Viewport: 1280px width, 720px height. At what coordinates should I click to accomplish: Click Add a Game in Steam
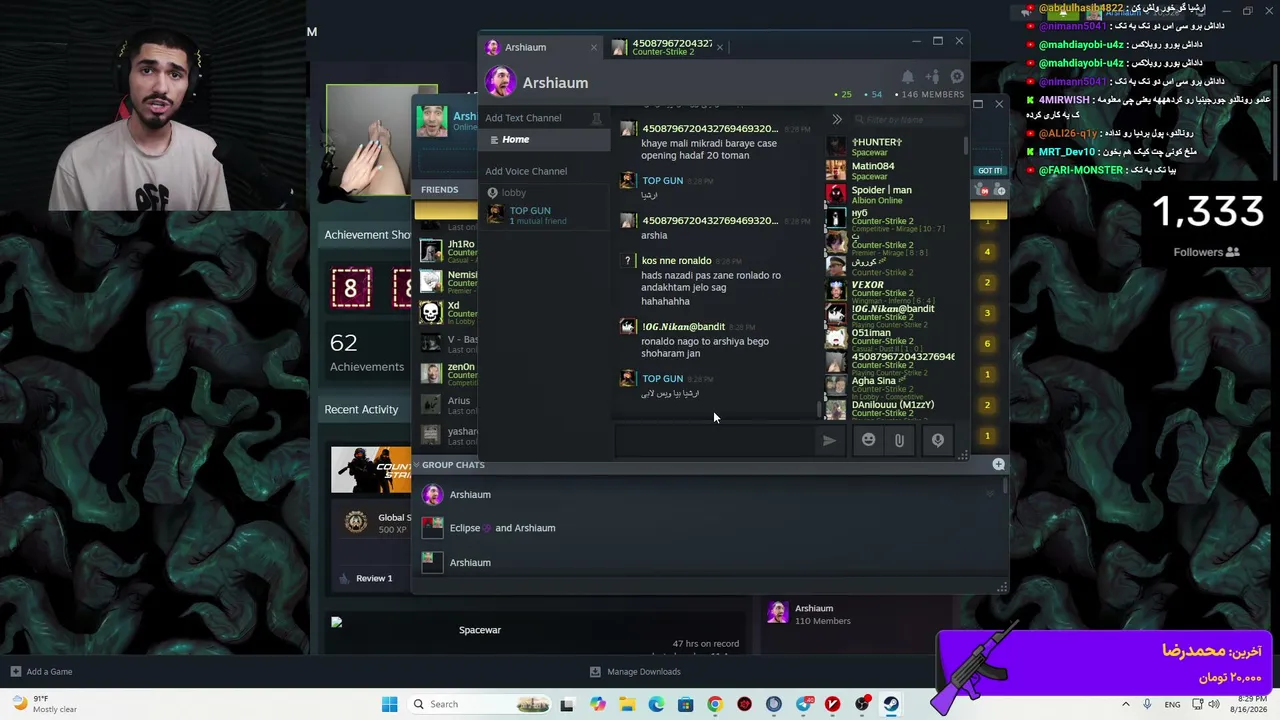(41, 672)
